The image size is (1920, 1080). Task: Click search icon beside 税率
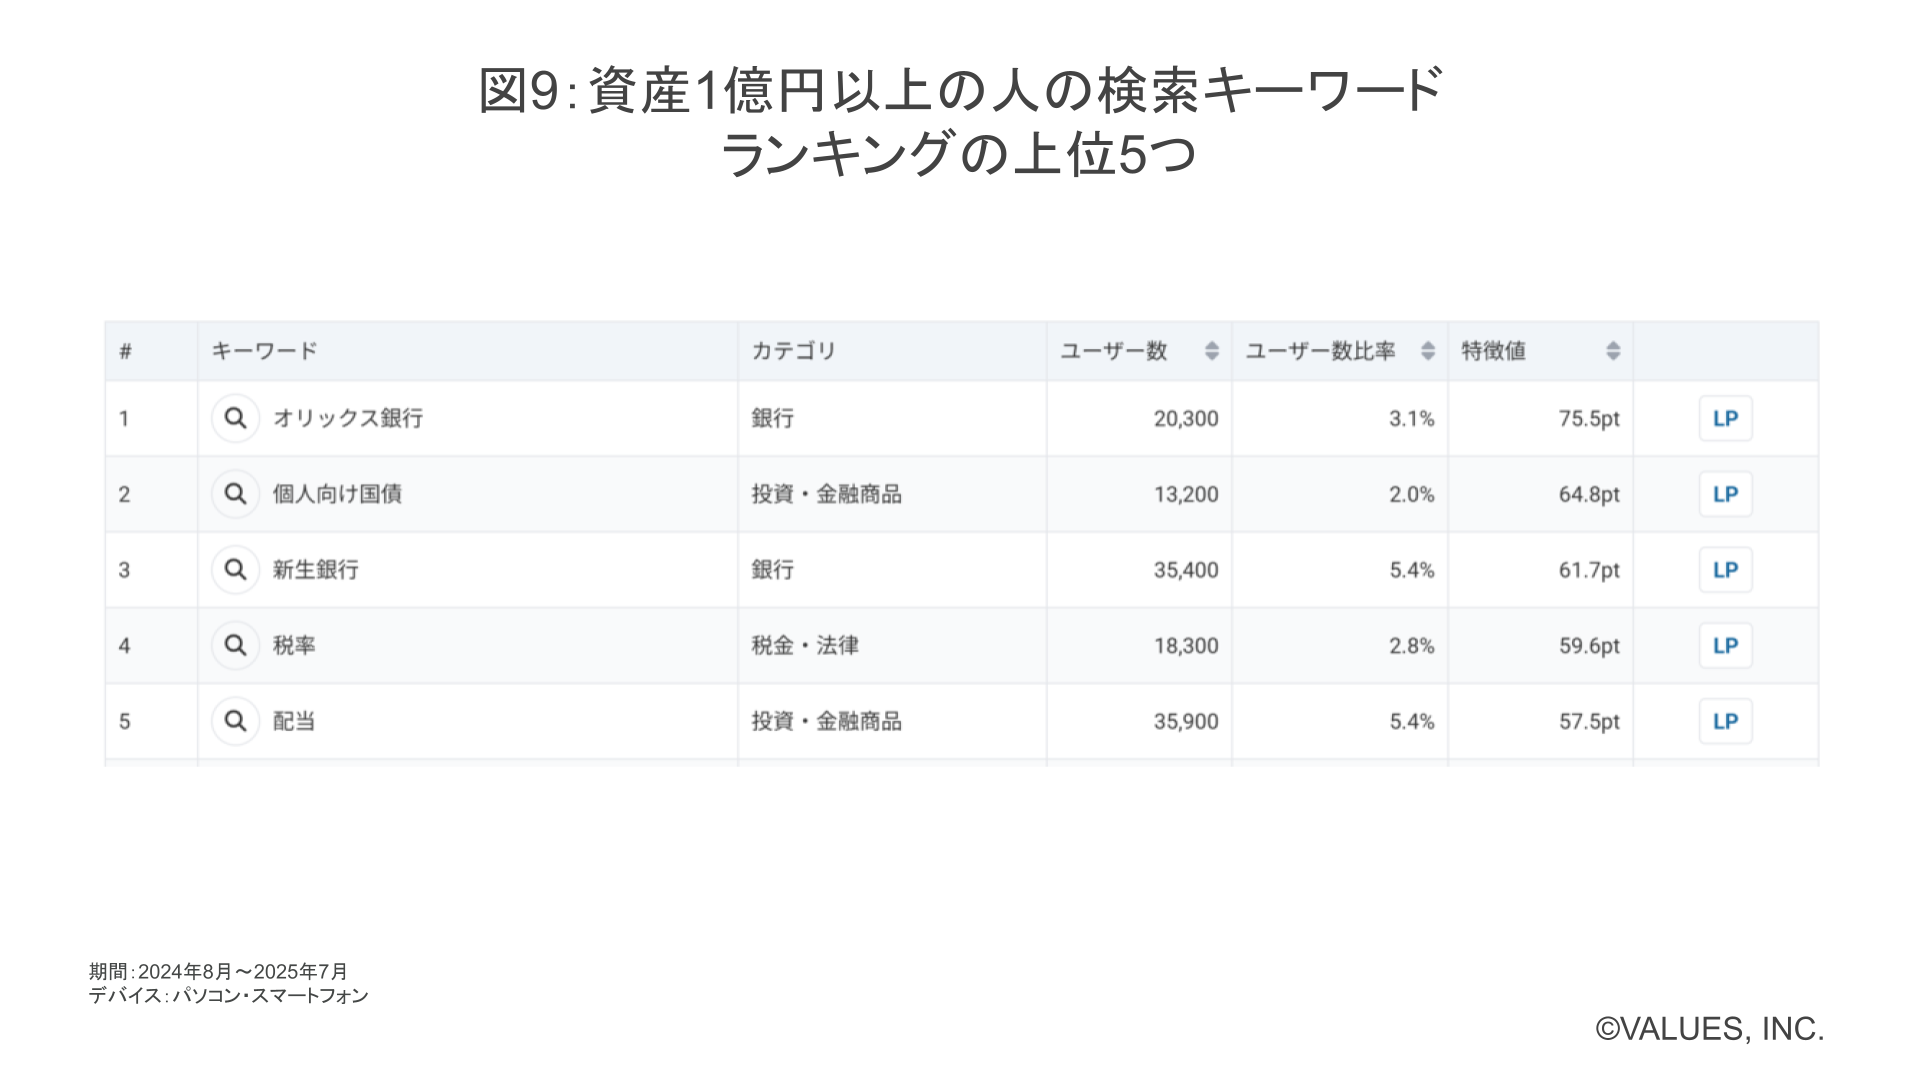click(235, 646)
